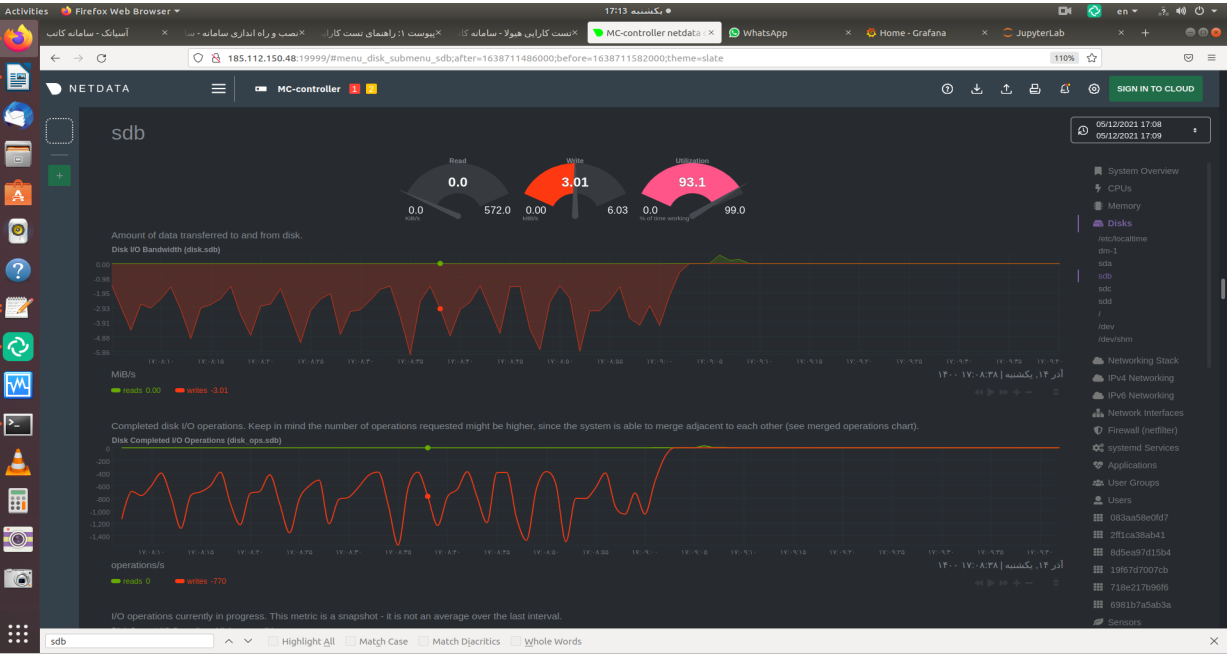Click the chart resize handle under bandwidth chart
This screenshot has height=657, width=1230.
point(1056,392)
